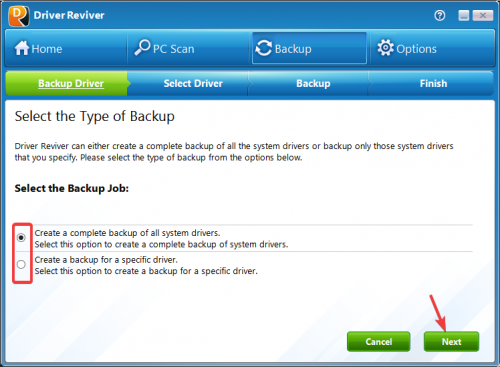Screen dimensions: 500x367
Task: Open help via question mark icon
Action: [x=440, y=15]
